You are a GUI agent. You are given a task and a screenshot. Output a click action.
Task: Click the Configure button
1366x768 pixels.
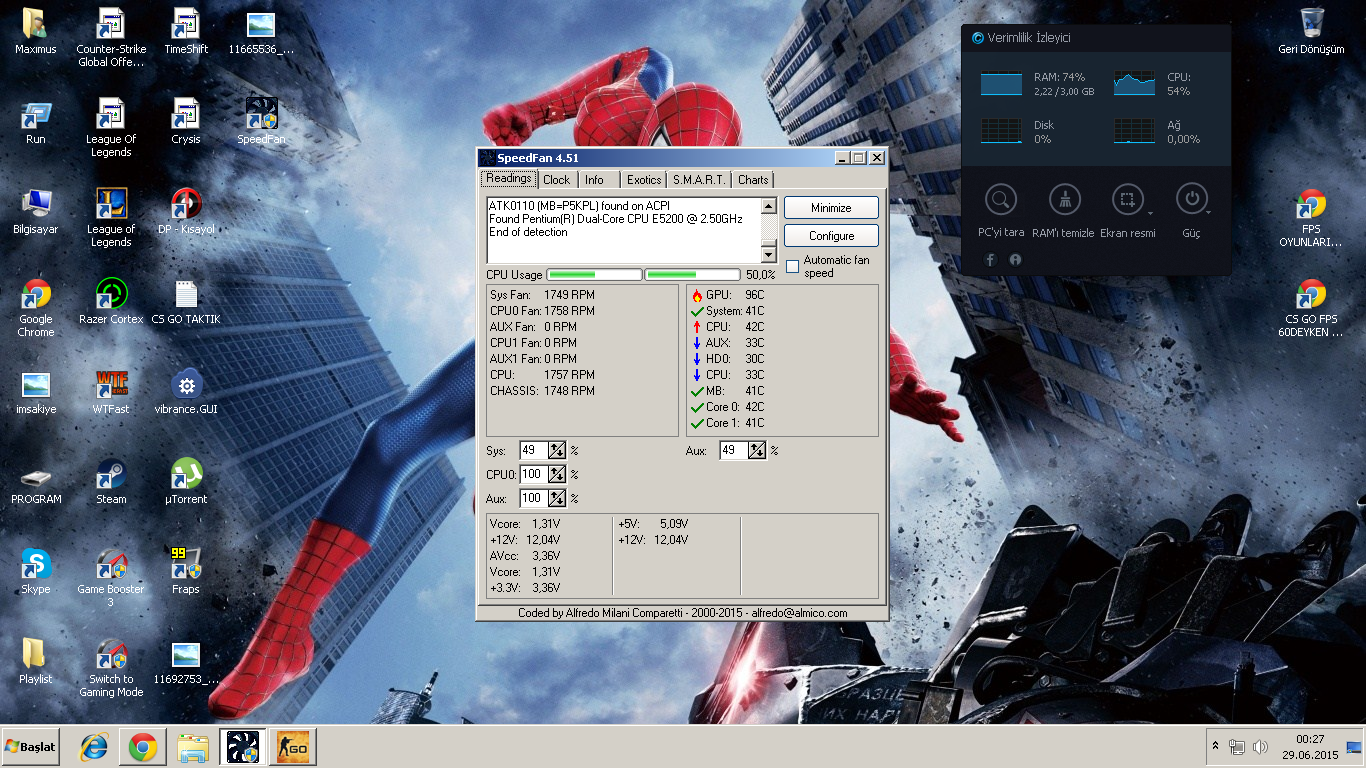(x=831, y=236)
